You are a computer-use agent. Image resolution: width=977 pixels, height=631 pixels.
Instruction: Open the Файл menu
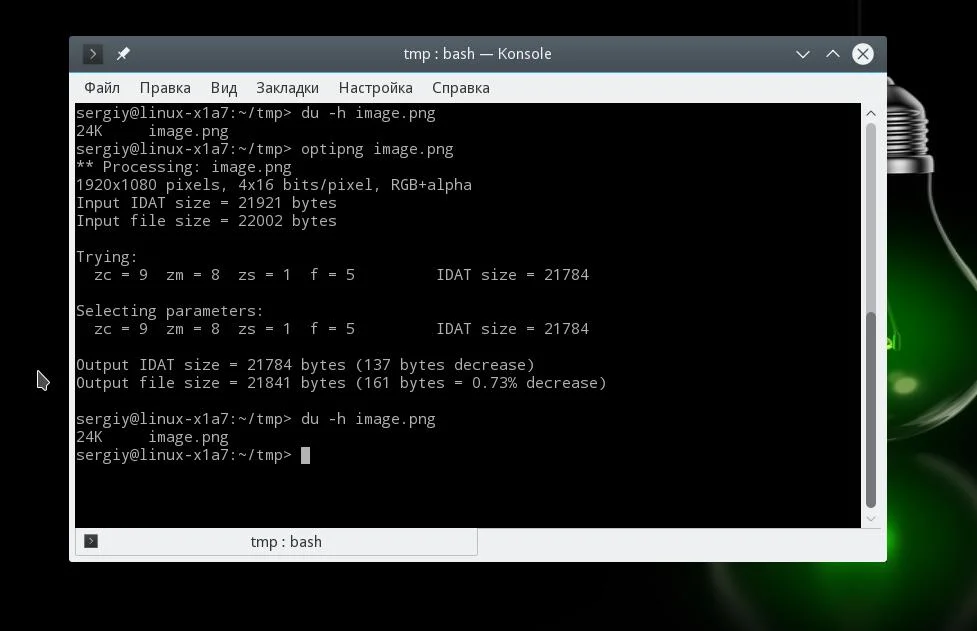tap(102, 88)
